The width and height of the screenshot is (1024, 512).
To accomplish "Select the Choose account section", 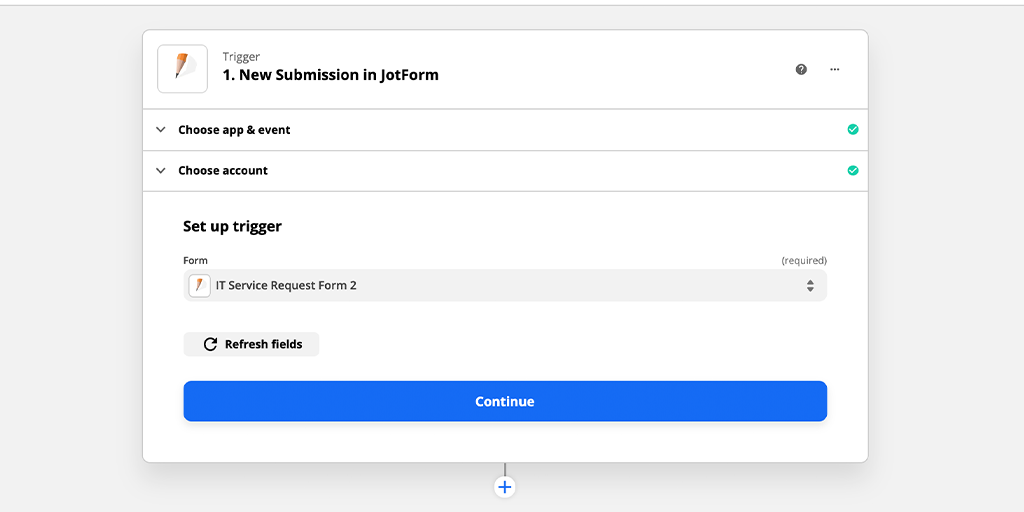I will (x=223, y=171).
